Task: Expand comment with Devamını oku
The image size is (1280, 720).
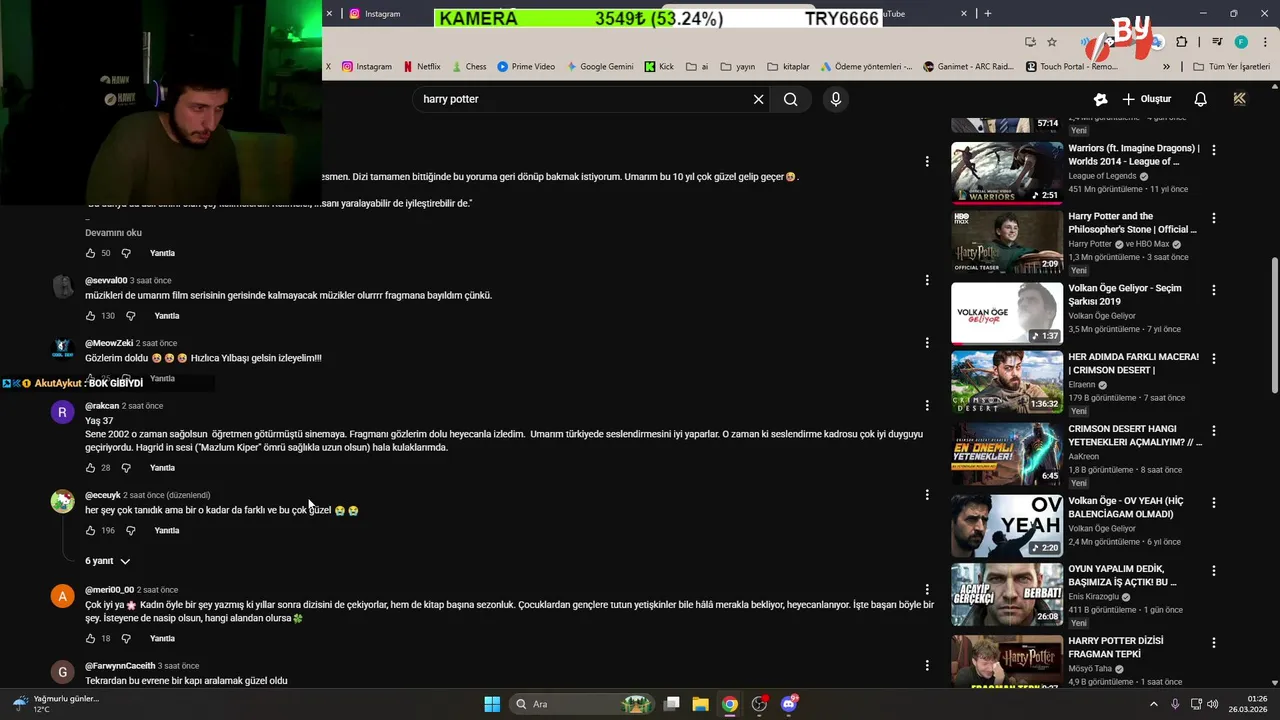Action: tap(113, 233)
